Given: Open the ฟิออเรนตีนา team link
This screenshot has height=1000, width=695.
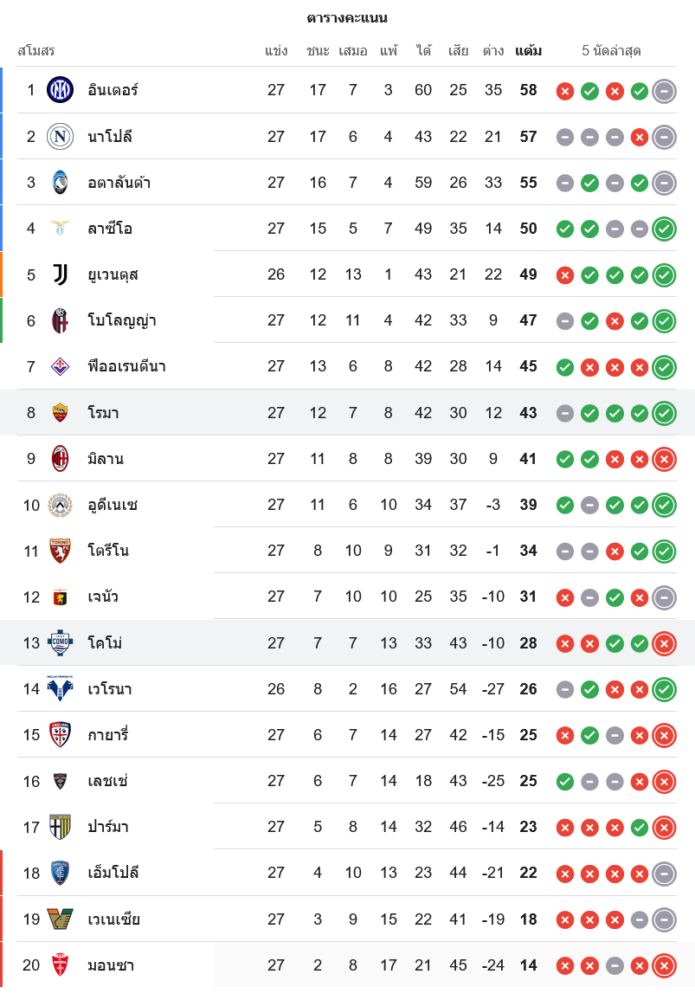Looking at the screenshot, I should pos(126,367).
